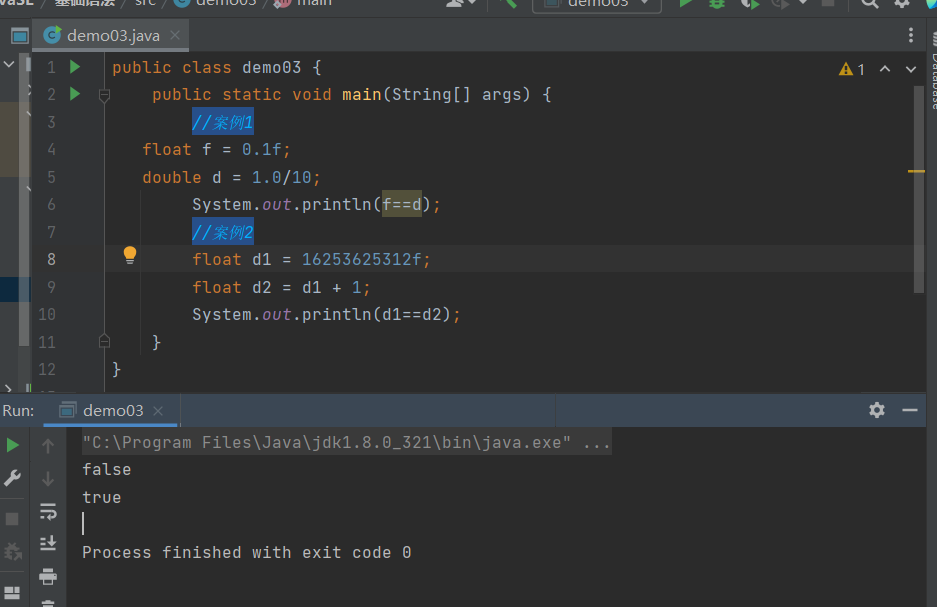Open the Run panel settings gear
Screen dimensions: 937x607
pos(877,410)
